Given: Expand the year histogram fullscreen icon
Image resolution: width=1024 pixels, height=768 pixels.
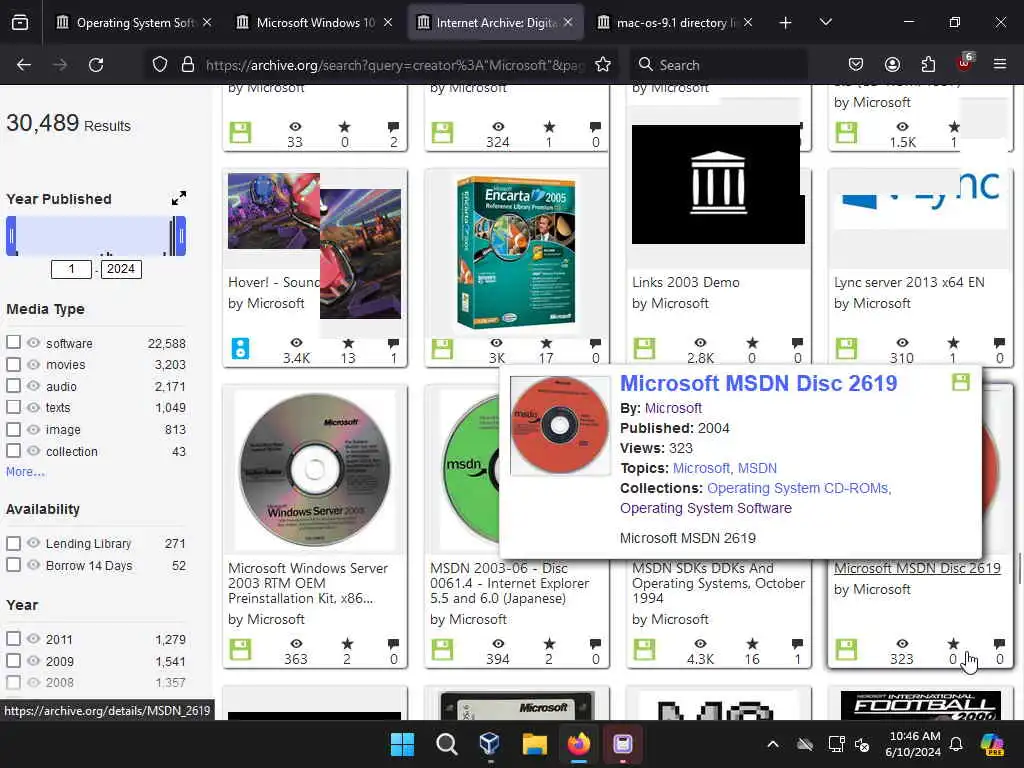Looking at the screenshot, I should [x=178, y=198].
